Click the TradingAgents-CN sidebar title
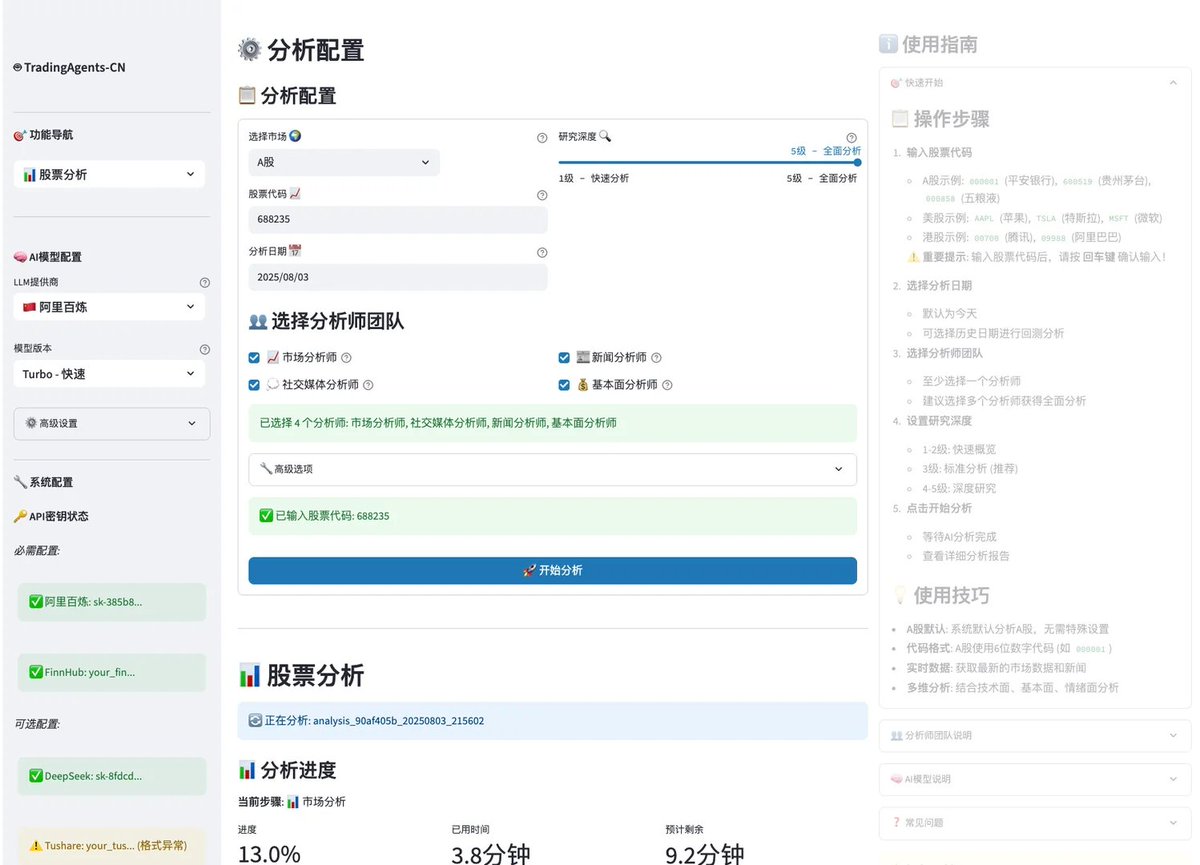This screenshot has width=1200, height=865. coord(69,68)
